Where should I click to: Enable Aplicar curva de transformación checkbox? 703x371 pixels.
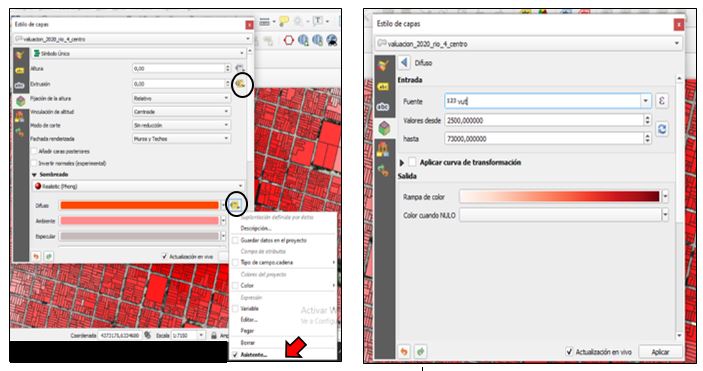pyautogui.click(x=412, y=162)
